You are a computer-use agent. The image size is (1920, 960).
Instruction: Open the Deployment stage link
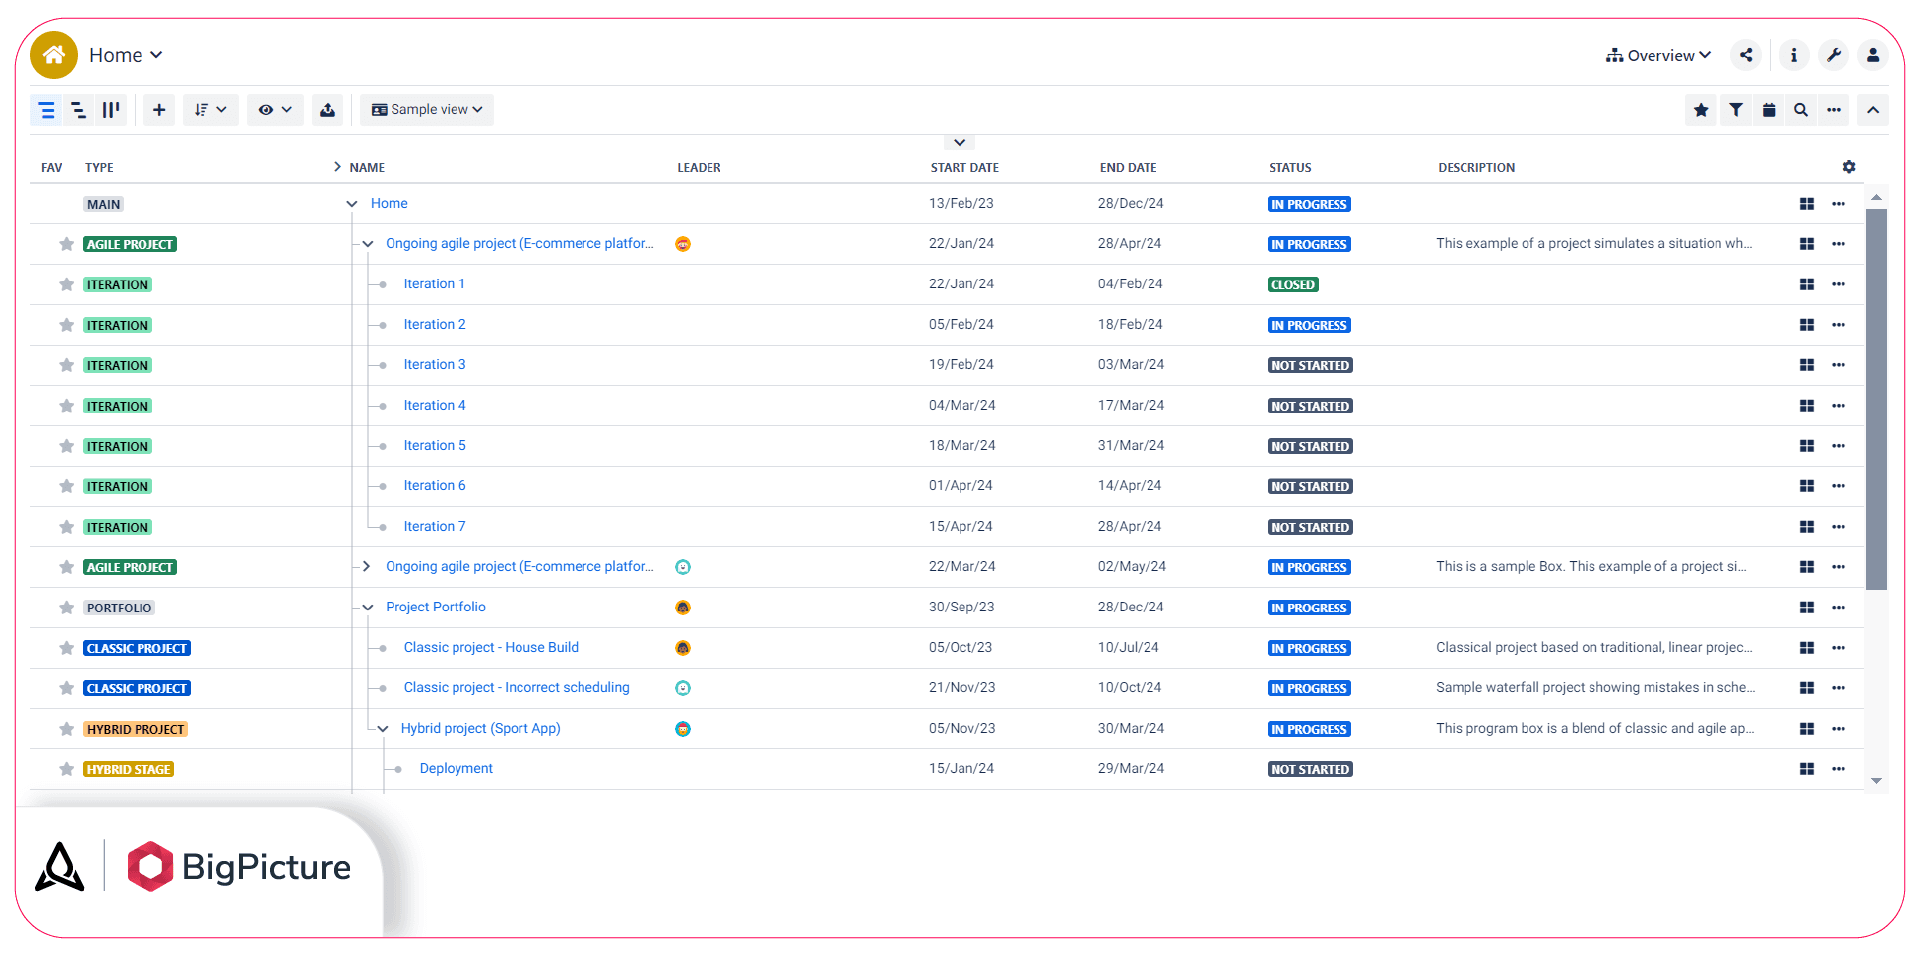click(456, 769)
